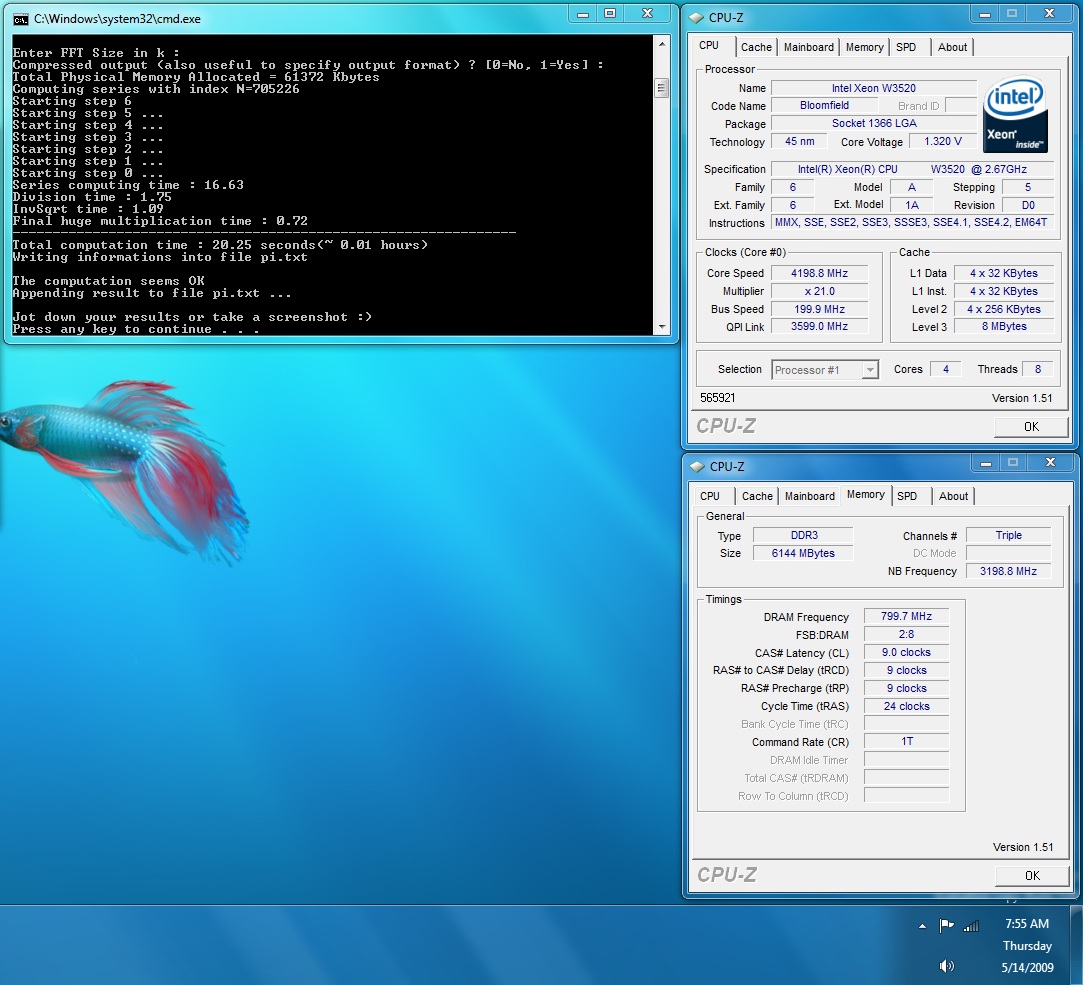Image resolution: width=1083 pixels, height=985 pixels.
Task: Click the Package value Socket 1366 LGA
Action: [874, 124]
